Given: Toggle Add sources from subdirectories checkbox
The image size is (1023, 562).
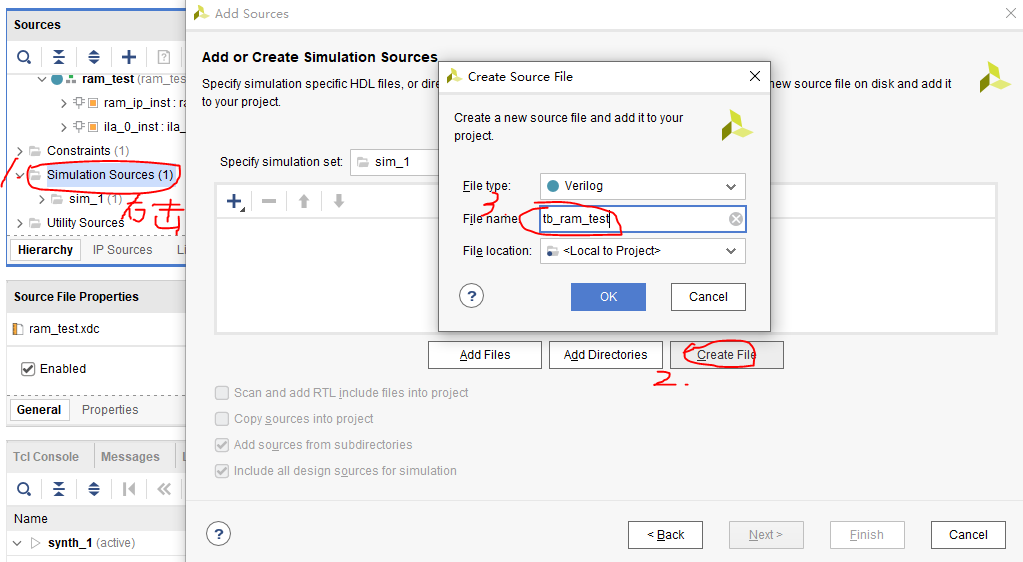Looking at the screenshot, I should pos(222,445).
